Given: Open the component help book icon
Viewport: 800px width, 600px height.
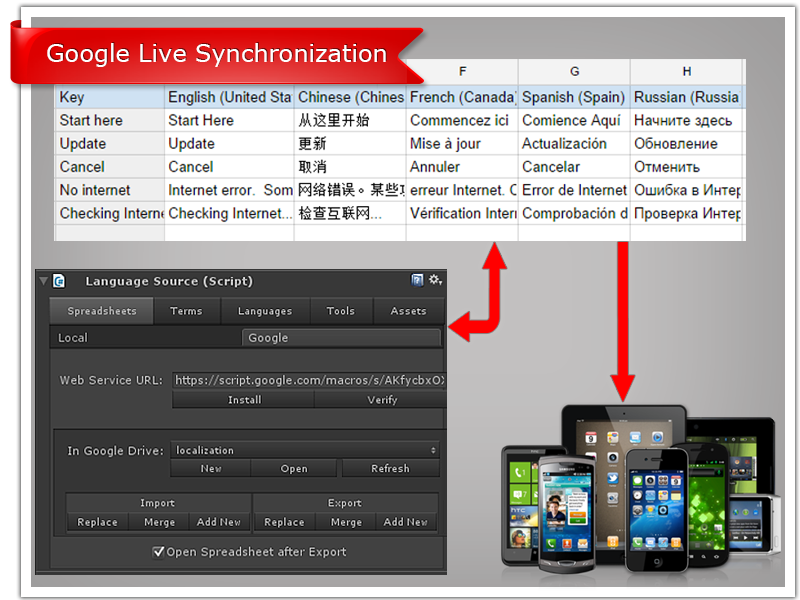Looking at the screenshot, I should (418, 281).
